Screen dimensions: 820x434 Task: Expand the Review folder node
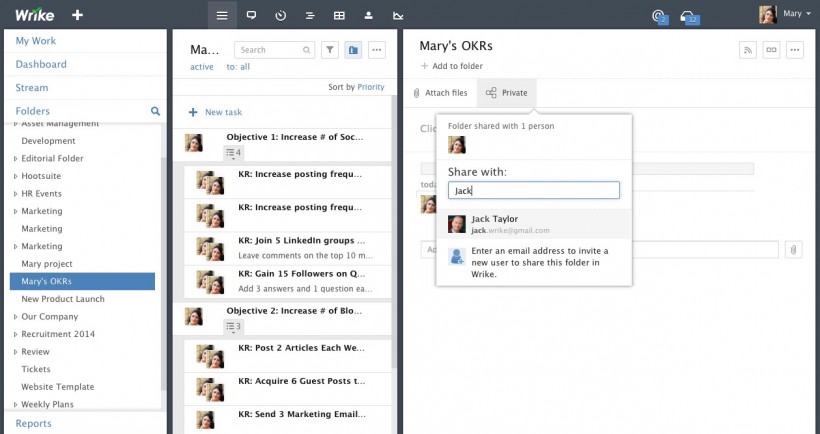click(16, 352)
